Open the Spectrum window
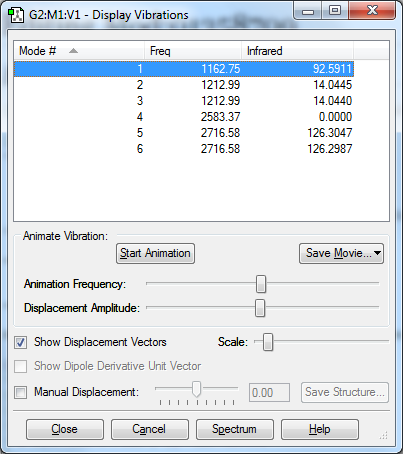Image resolution: width=403 pixels, height=454 pixels. coord(235,429)
